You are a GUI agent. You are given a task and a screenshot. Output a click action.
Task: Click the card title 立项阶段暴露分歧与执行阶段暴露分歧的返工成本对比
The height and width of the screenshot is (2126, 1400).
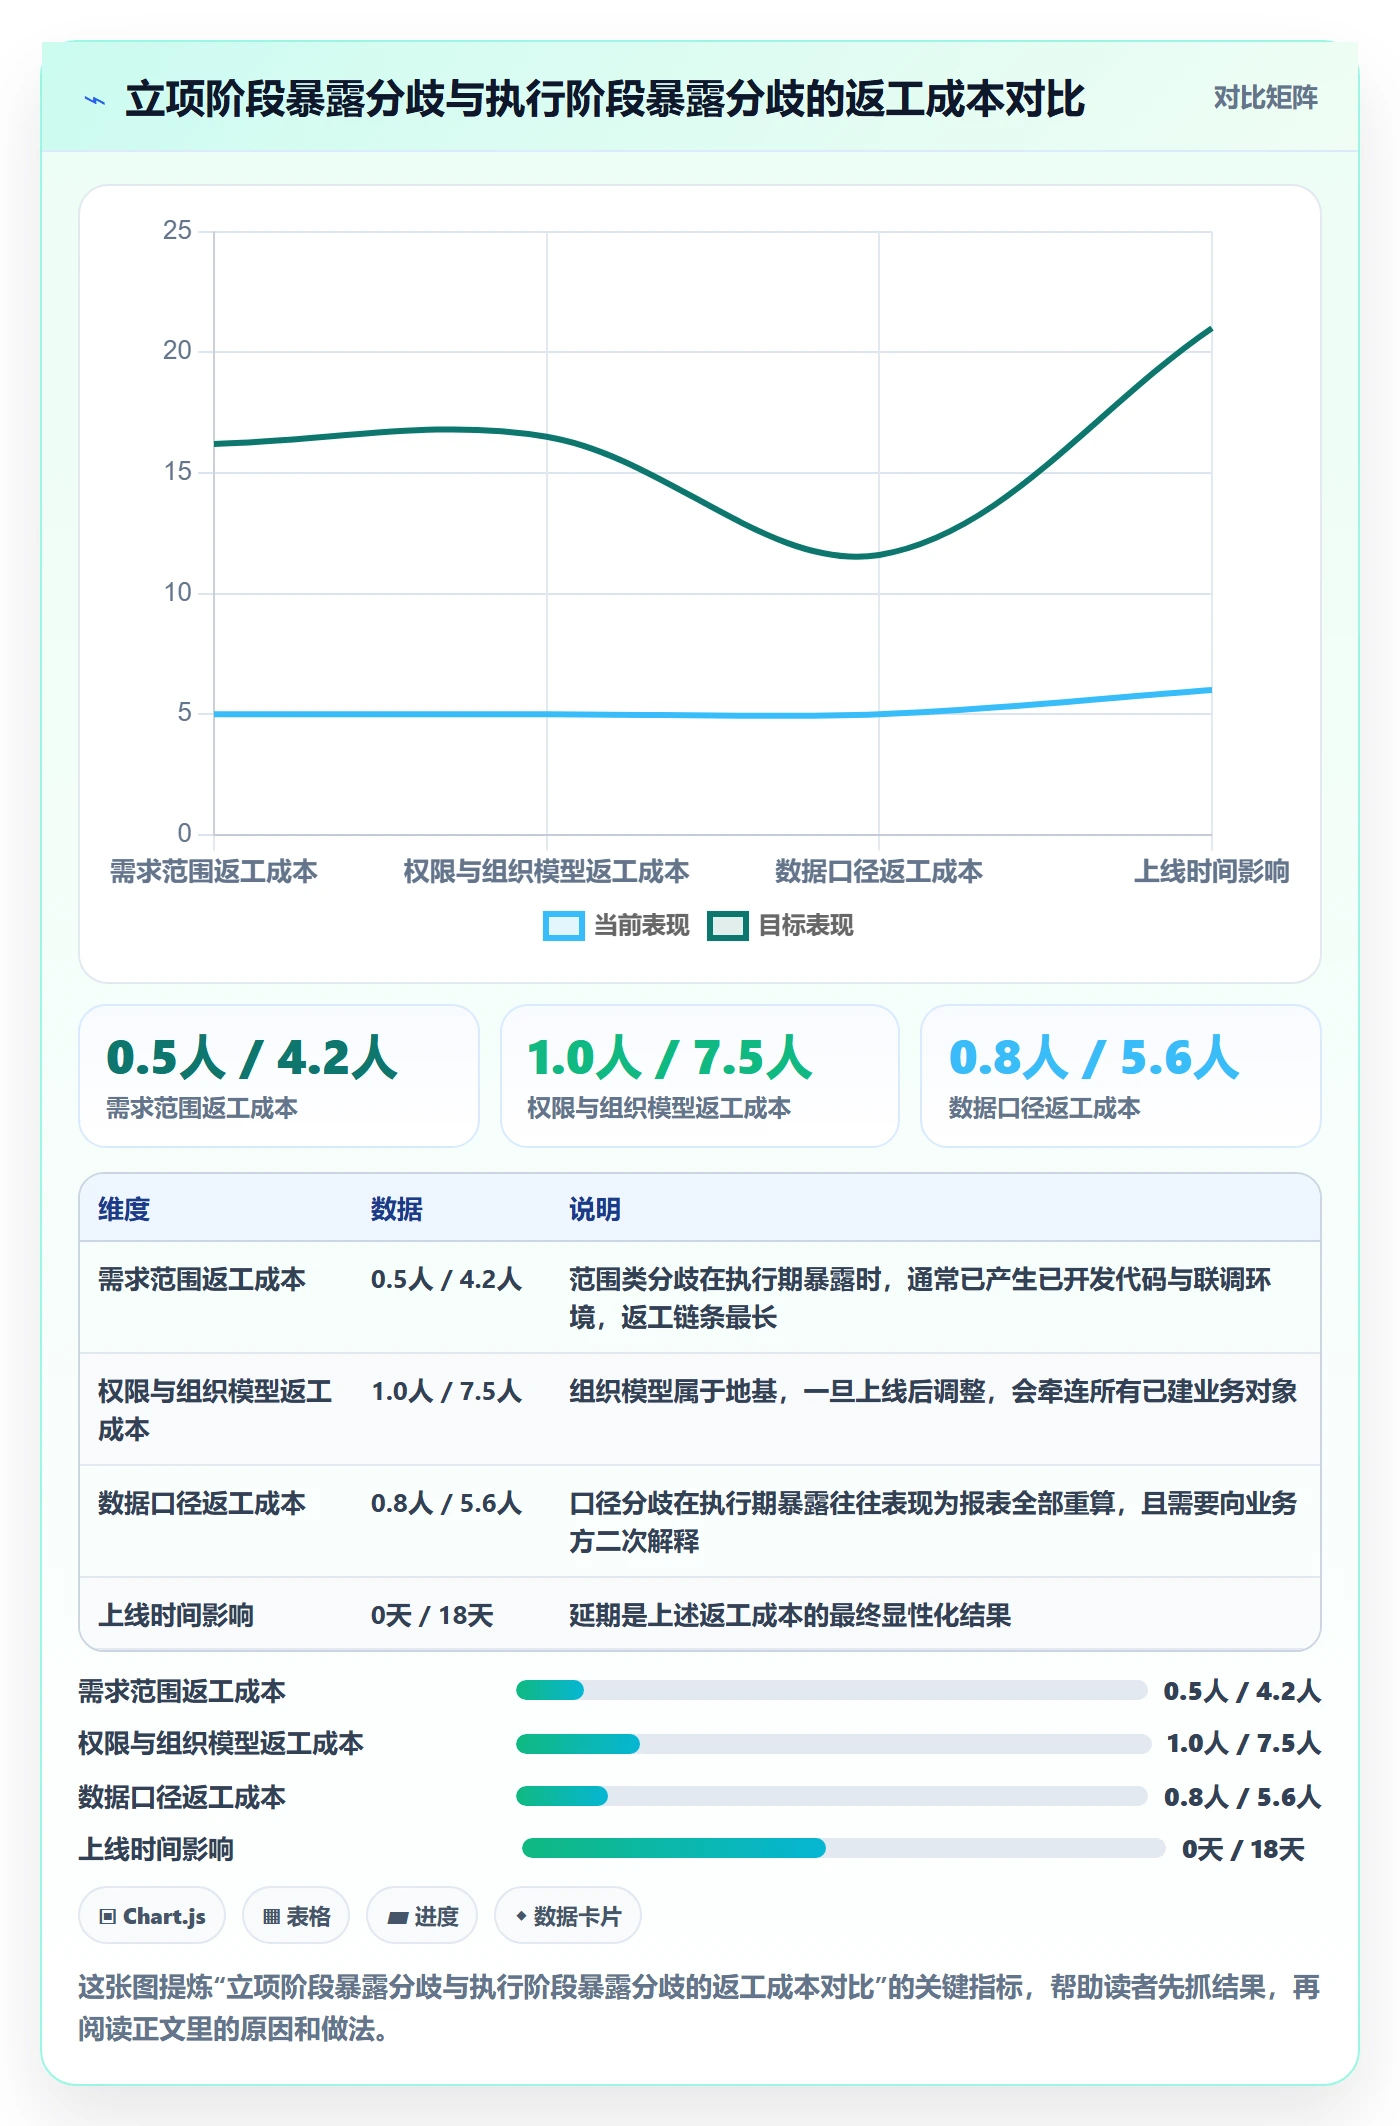(605, 99)
